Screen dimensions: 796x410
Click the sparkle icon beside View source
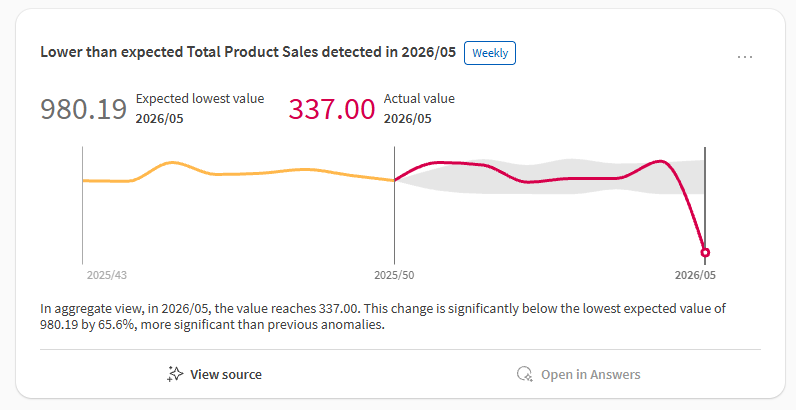[x=175, y=374]
